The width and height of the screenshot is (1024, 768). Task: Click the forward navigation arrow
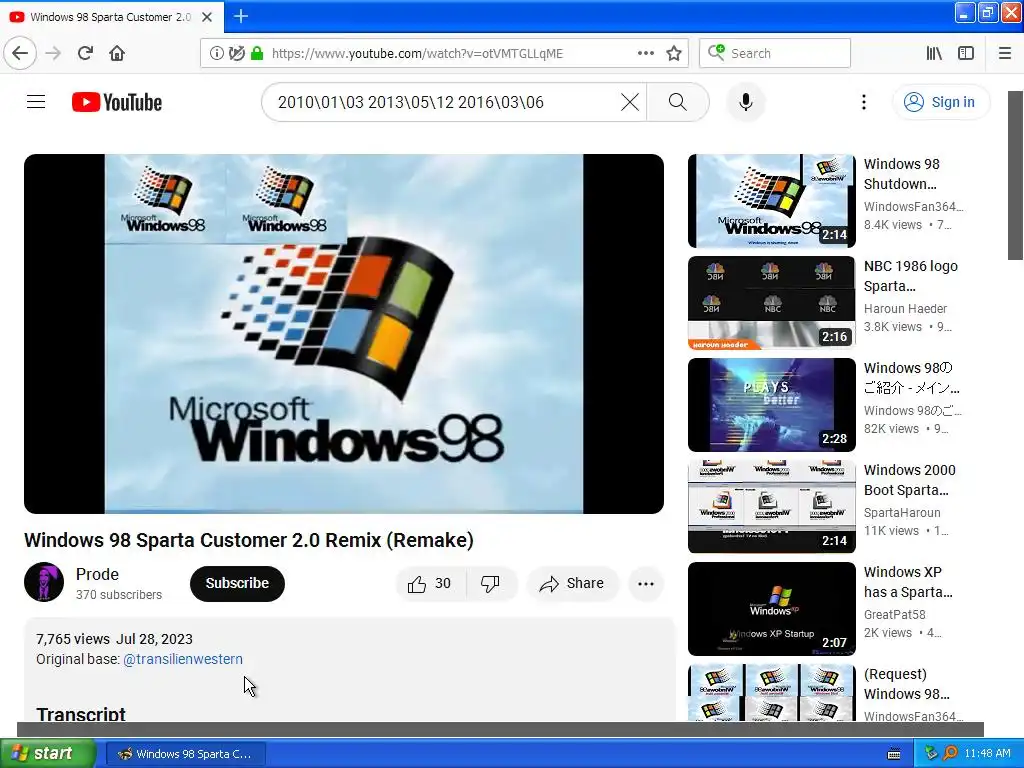[x=54, y=53]
